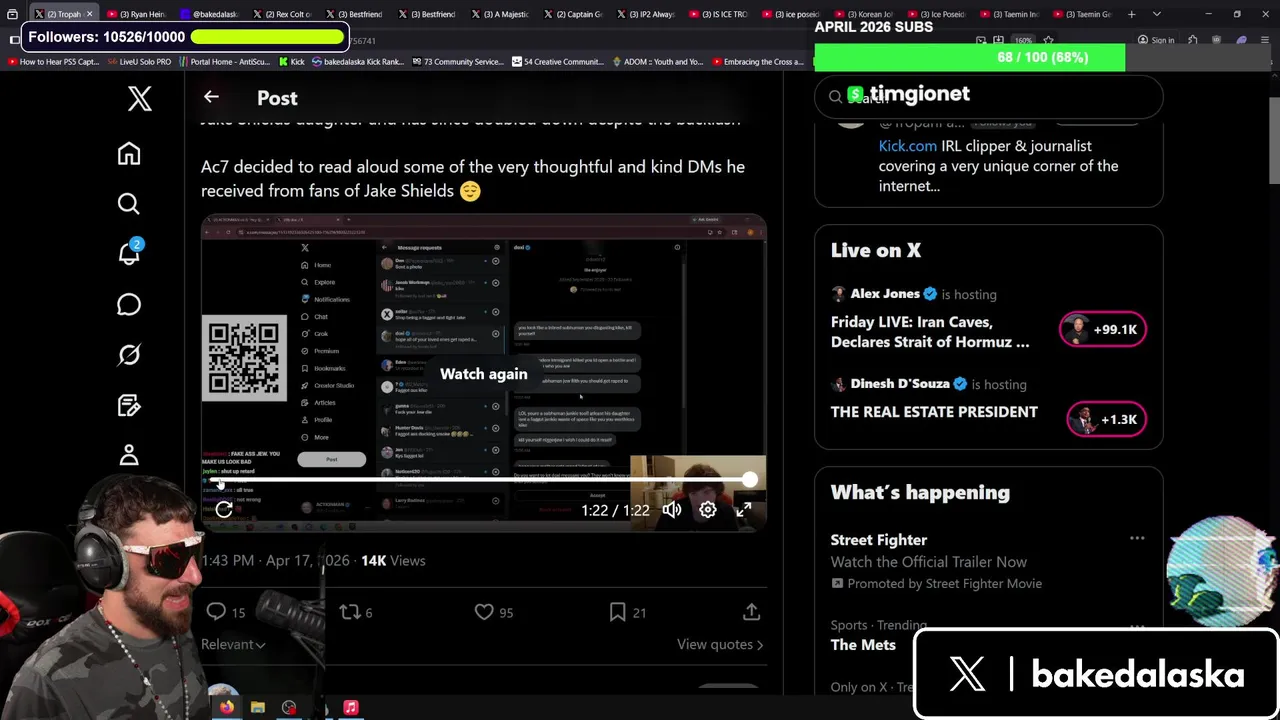Like the post with heart showing 95
Viewport: 1280px width, 720px height.
coord(493,612)
